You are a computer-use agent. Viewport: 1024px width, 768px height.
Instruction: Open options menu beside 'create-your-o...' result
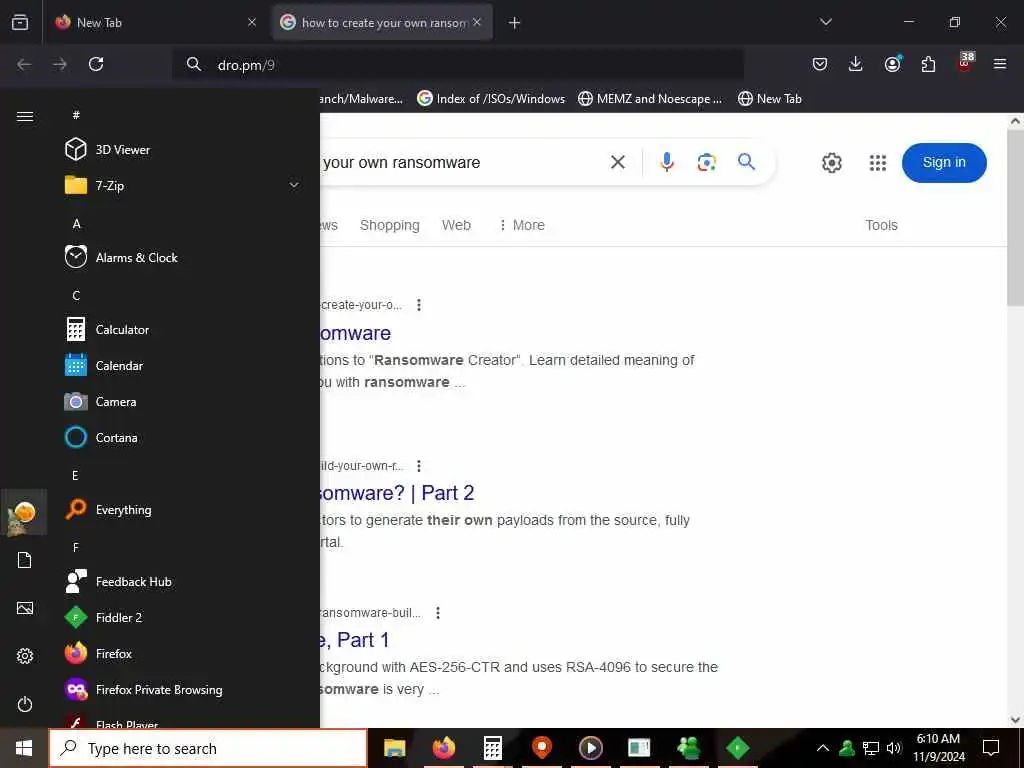[x=419, y=305]
